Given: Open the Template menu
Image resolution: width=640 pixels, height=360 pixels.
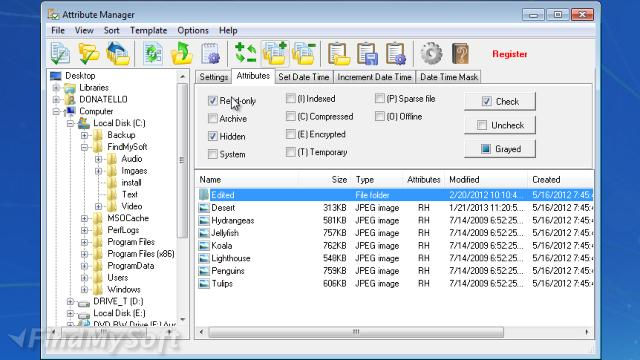Looking at the screenshot, I should [x=149, y=30].
